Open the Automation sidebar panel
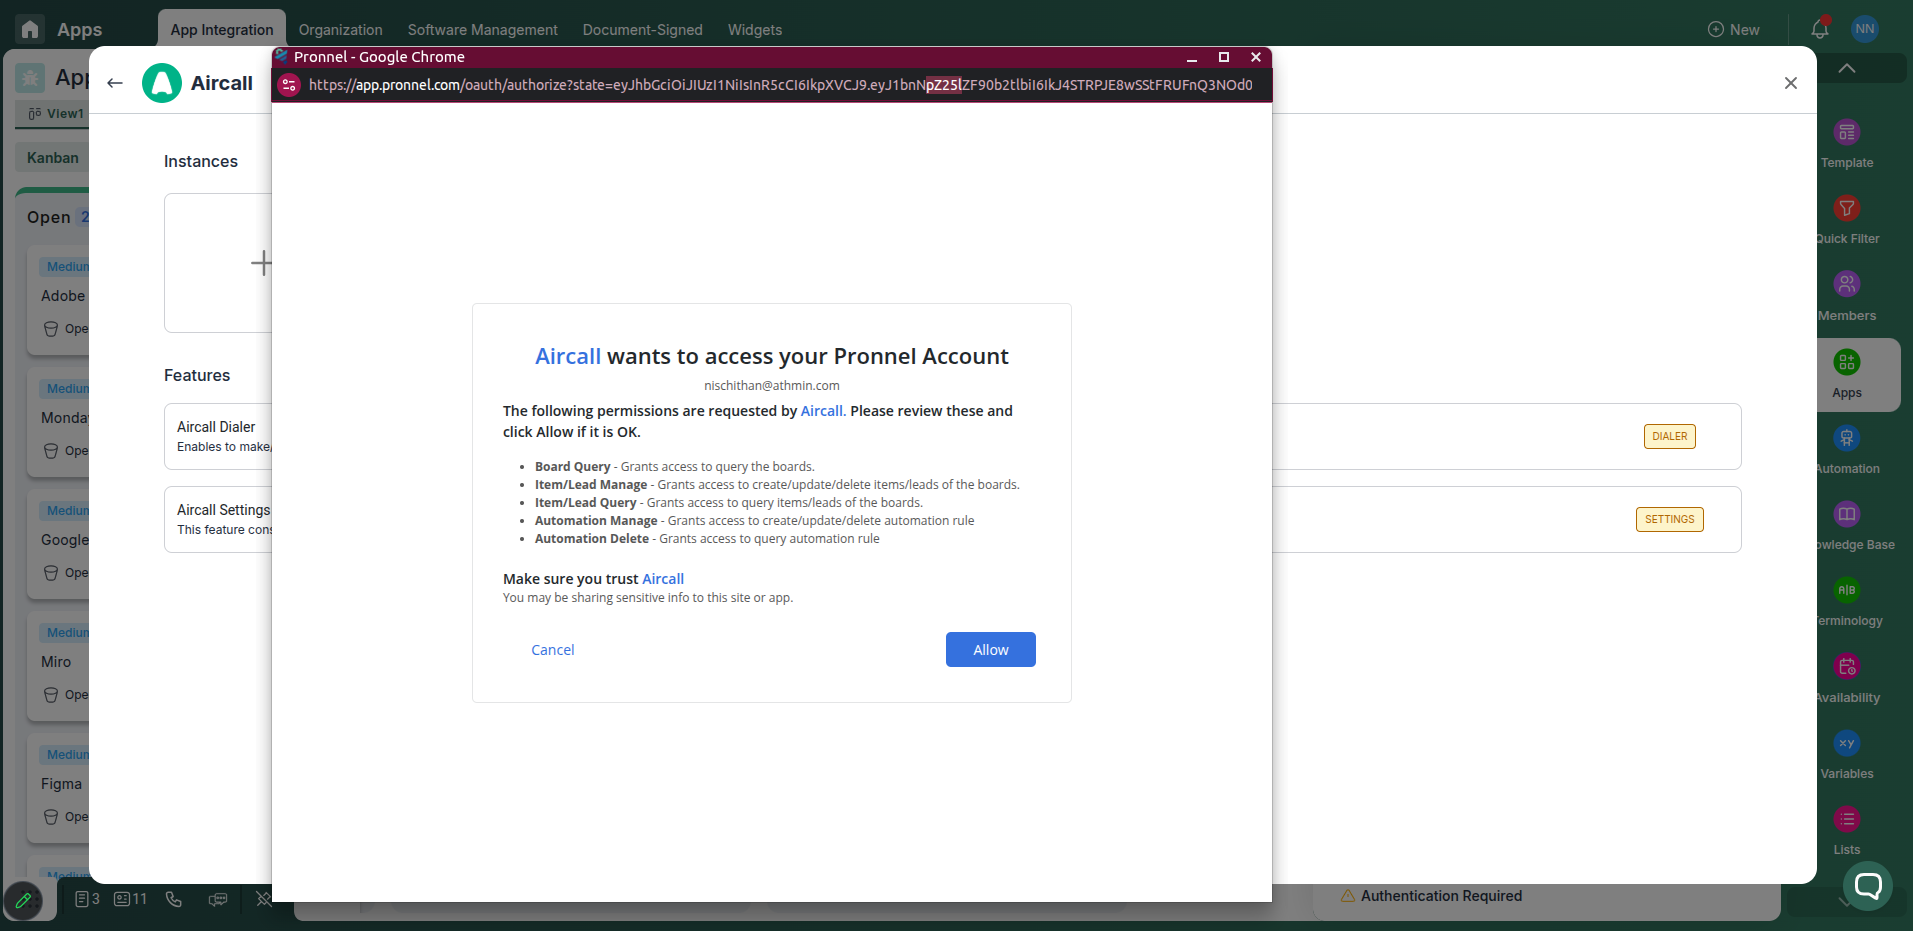This screenshot has height=931, width=1913. coord(1847,440)
